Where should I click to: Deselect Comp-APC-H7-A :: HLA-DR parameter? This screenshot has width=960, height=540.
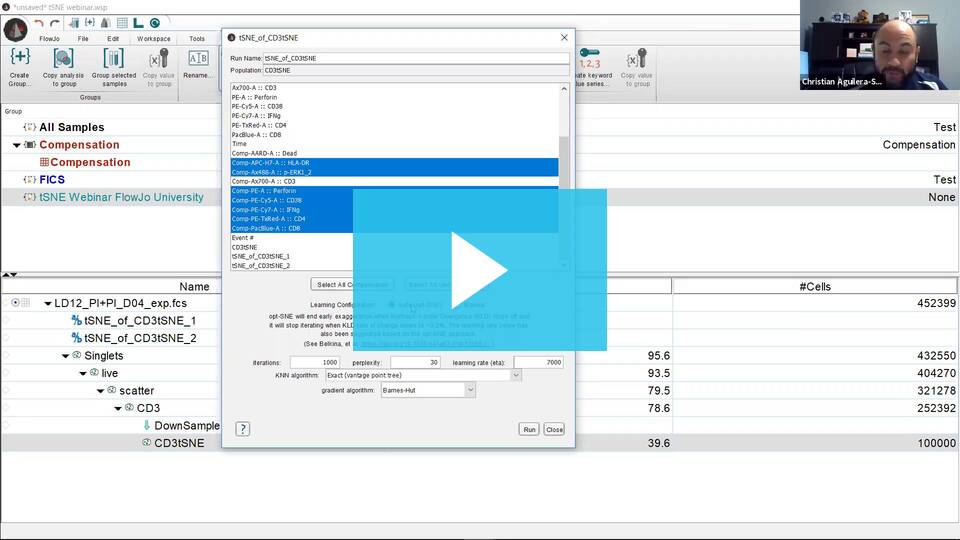394,163
